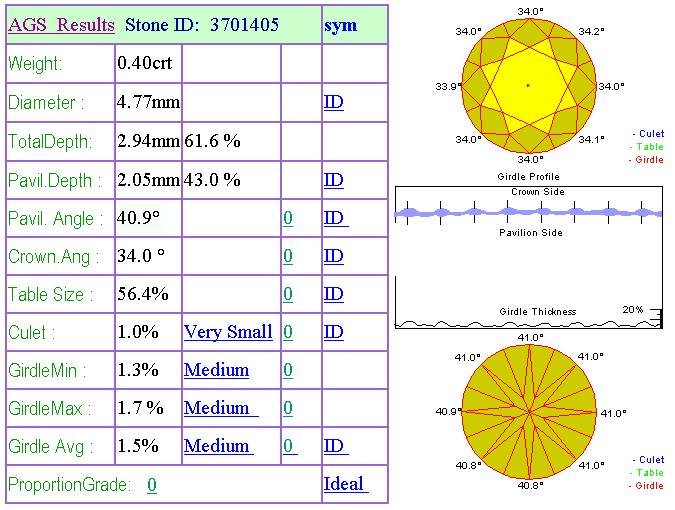Image resolution: width=675 pixels, height=510 pixels.
Task: Open the Very Small culet link
Action: pos(228,332)
